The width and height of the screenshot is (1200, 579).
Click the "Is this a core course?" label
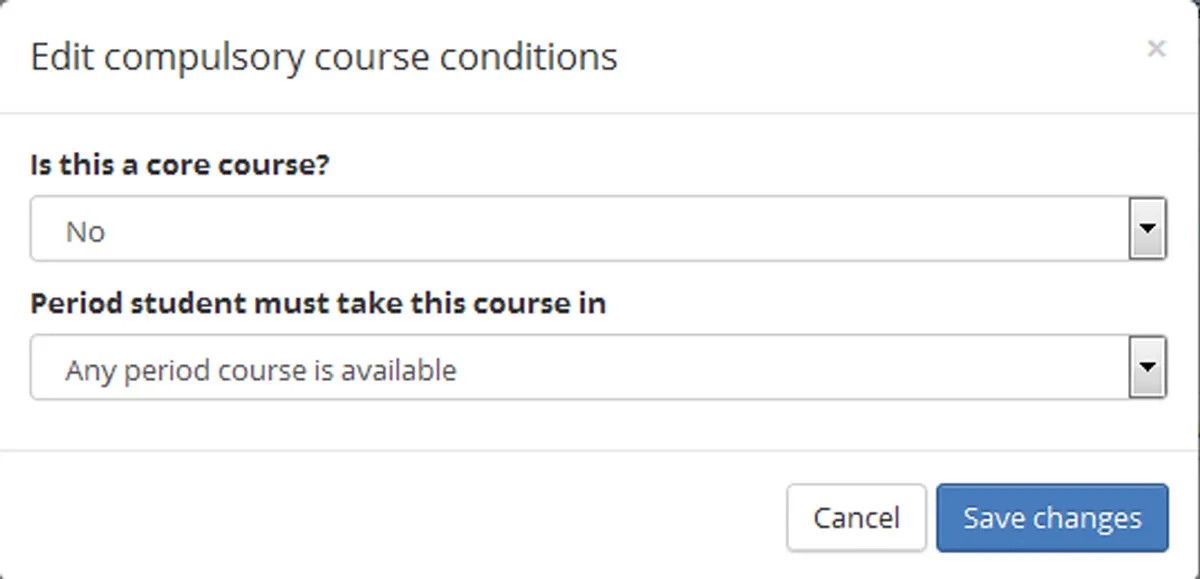[182, 164]
